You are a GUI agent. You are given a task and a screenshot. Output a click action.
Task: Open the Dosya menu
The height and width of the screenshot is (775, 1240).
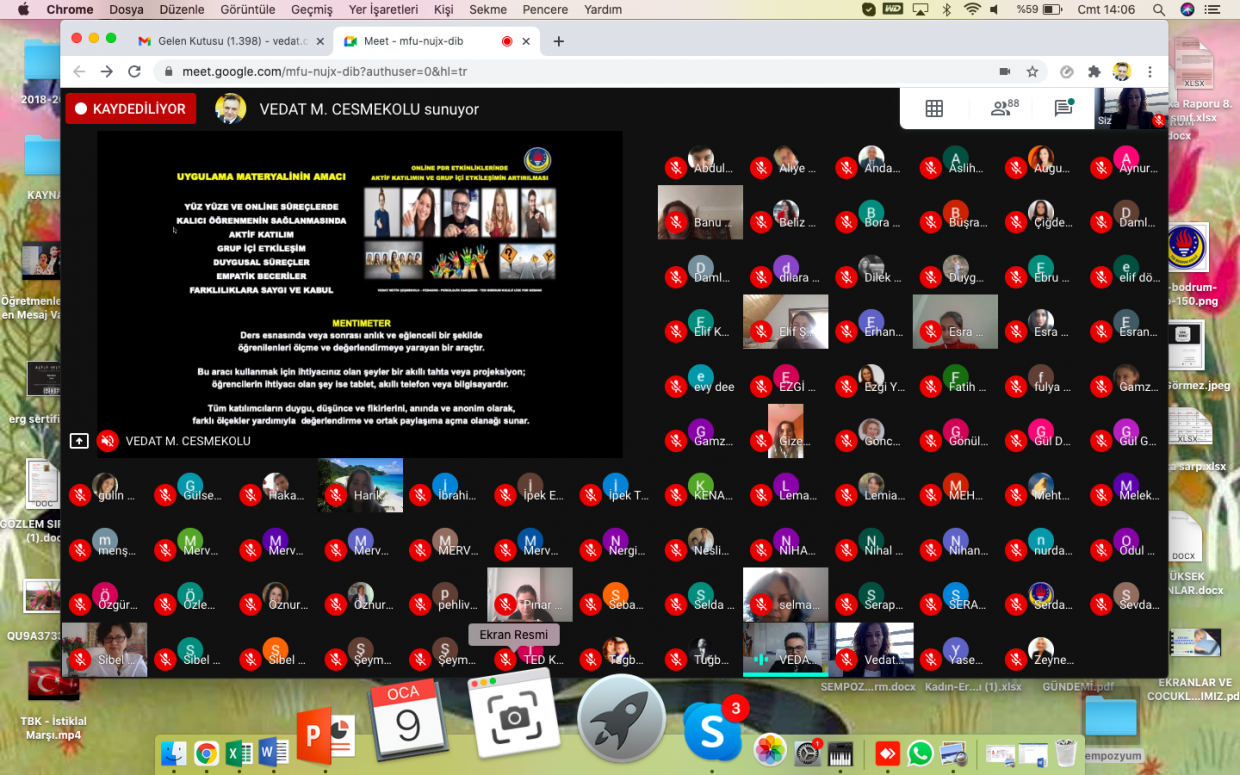coord(126,9)
